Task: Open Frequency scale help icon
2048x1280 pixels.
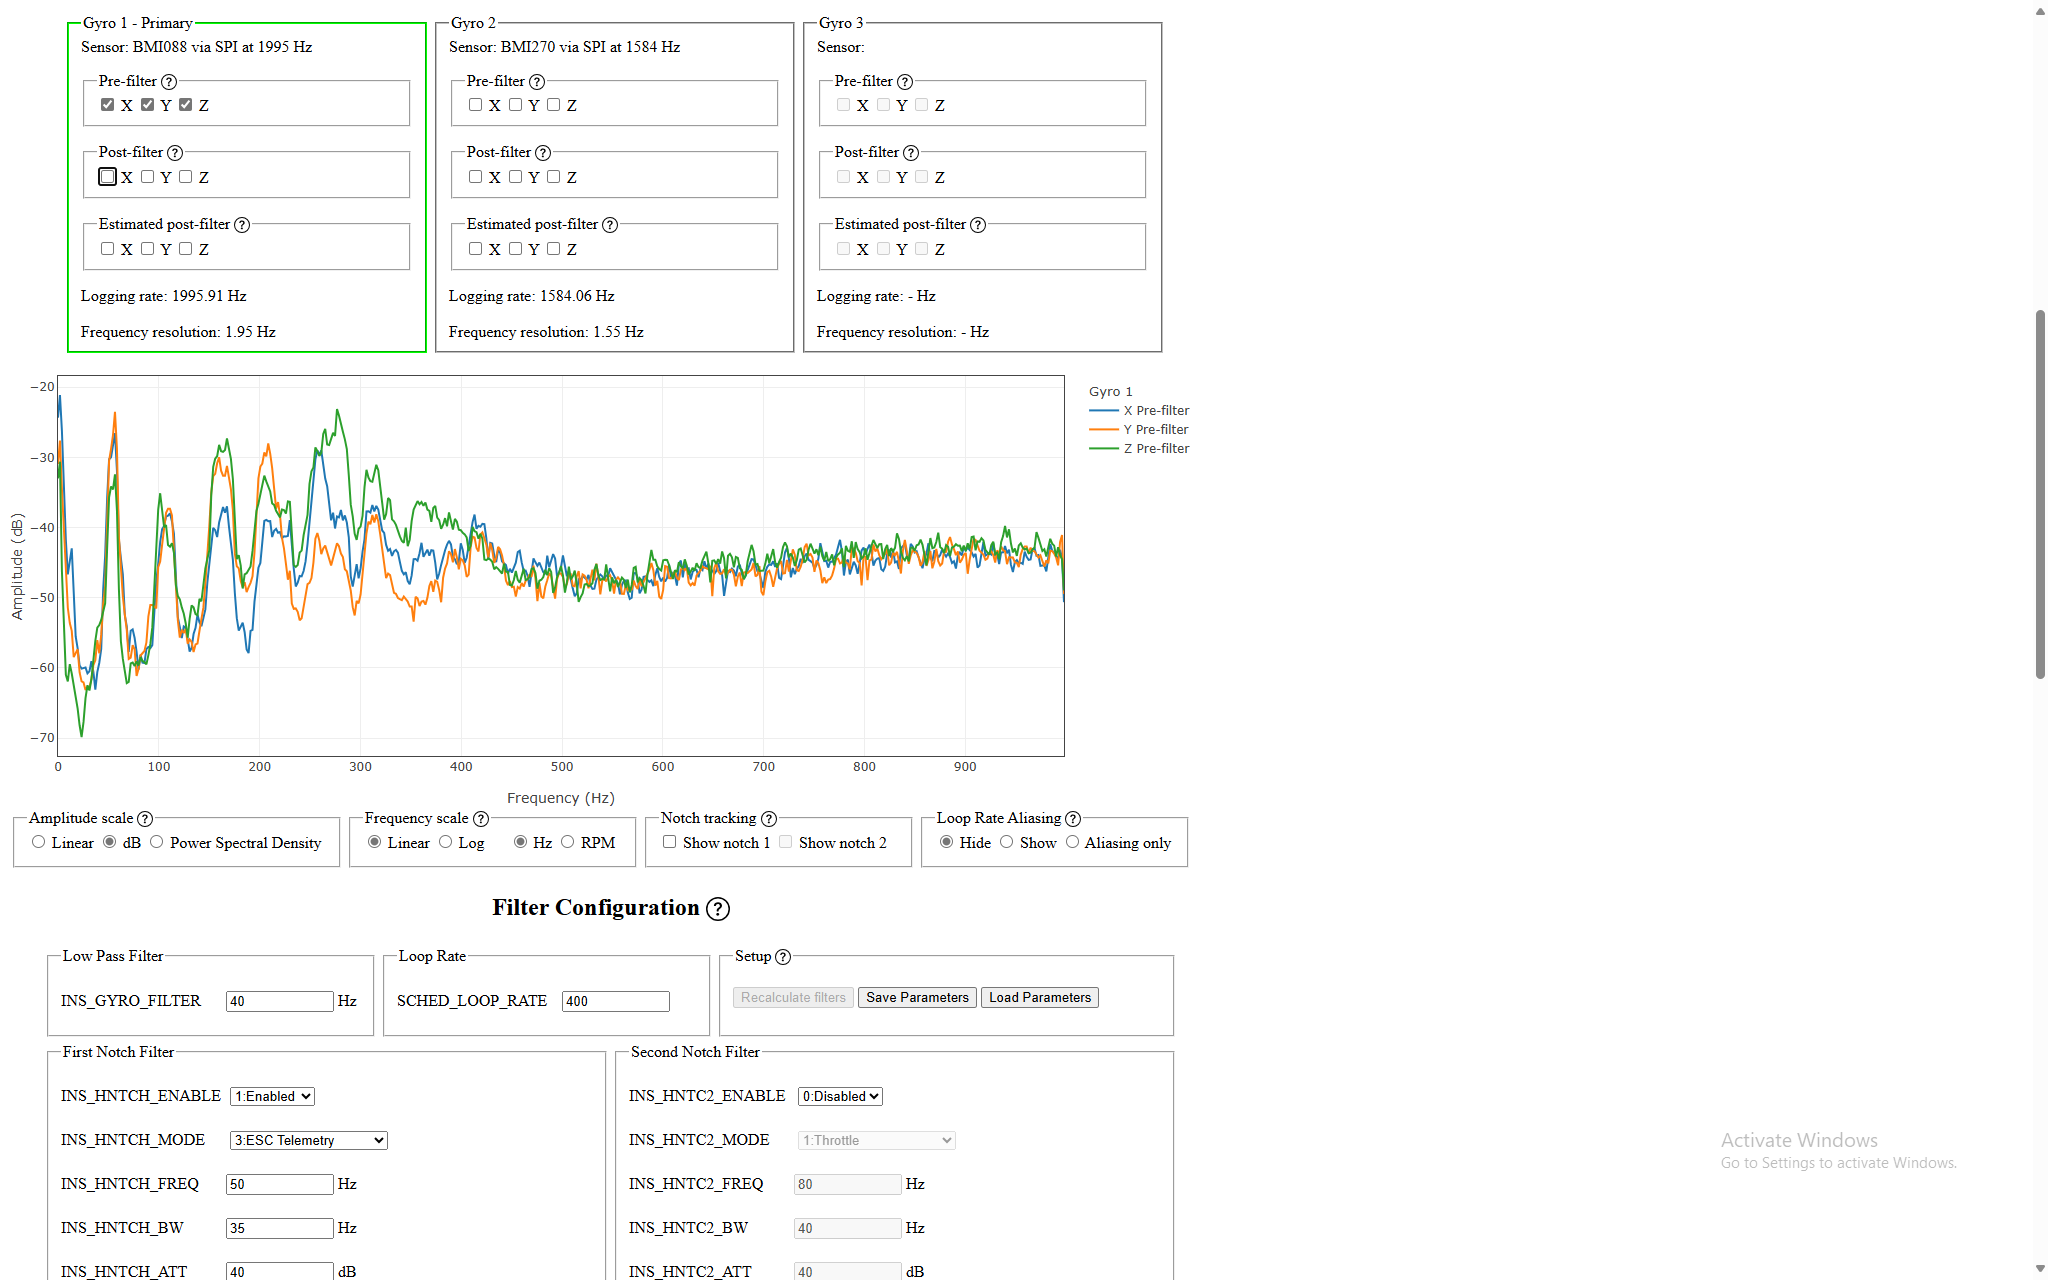Action: 481,819
